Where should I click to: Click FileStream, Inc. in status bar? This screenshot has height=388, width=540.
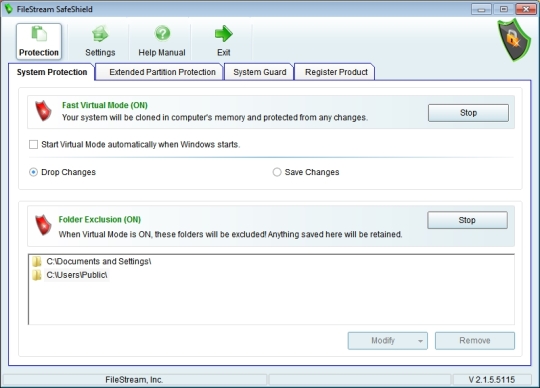134,379
